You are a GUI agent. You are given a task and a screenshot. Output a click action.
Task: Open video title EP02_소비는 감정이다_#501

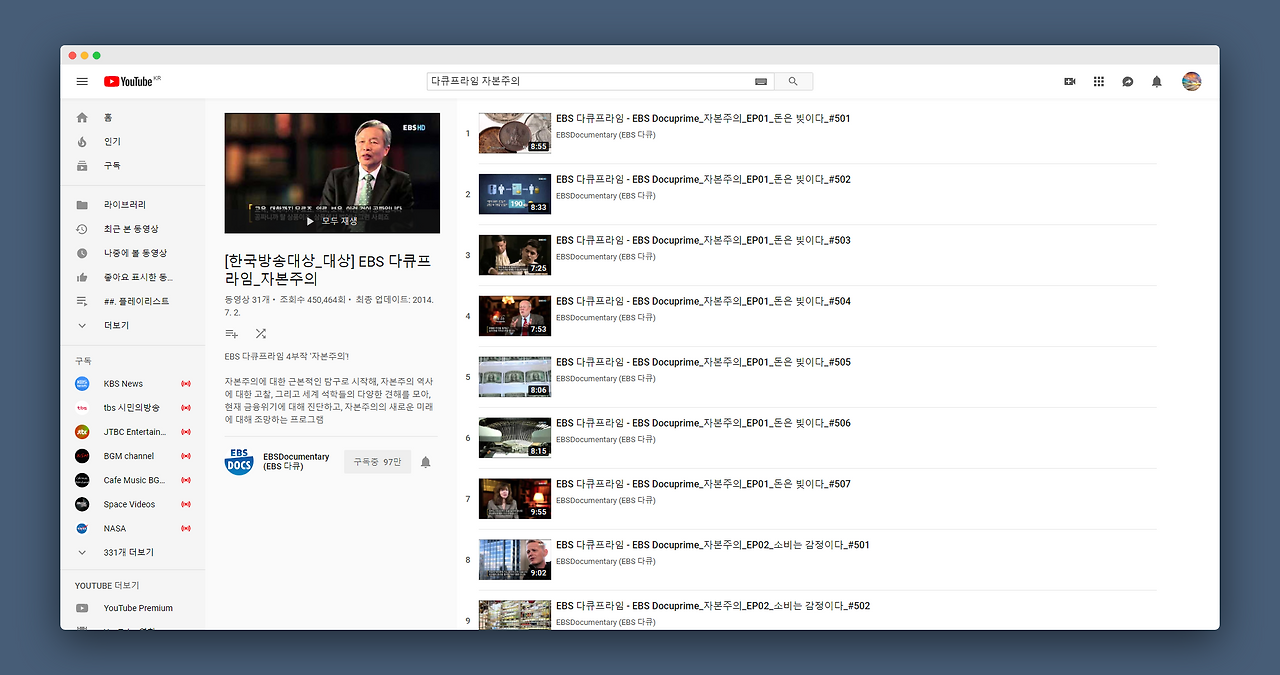click(713, 545)
